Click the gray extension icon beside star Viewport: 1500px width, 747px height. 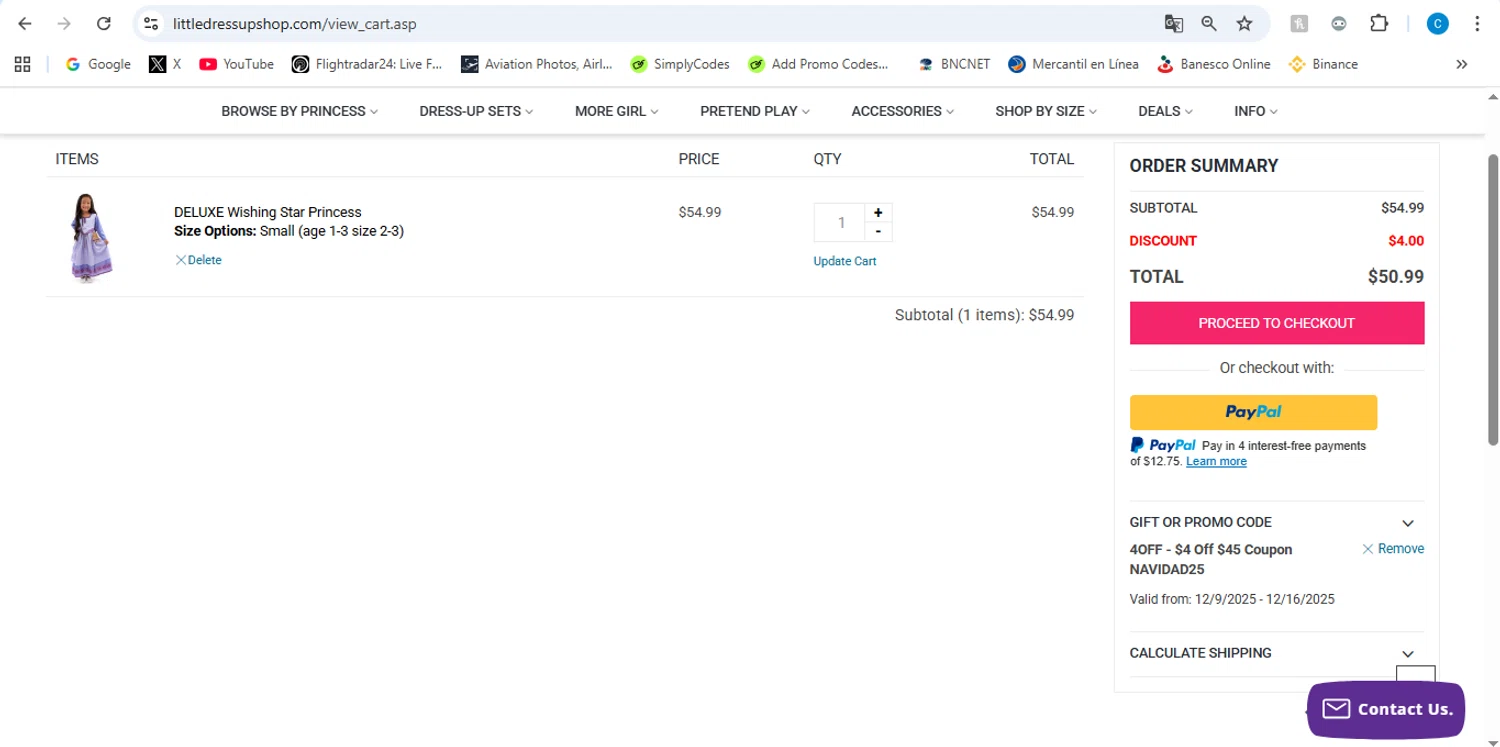point(1299,23)
